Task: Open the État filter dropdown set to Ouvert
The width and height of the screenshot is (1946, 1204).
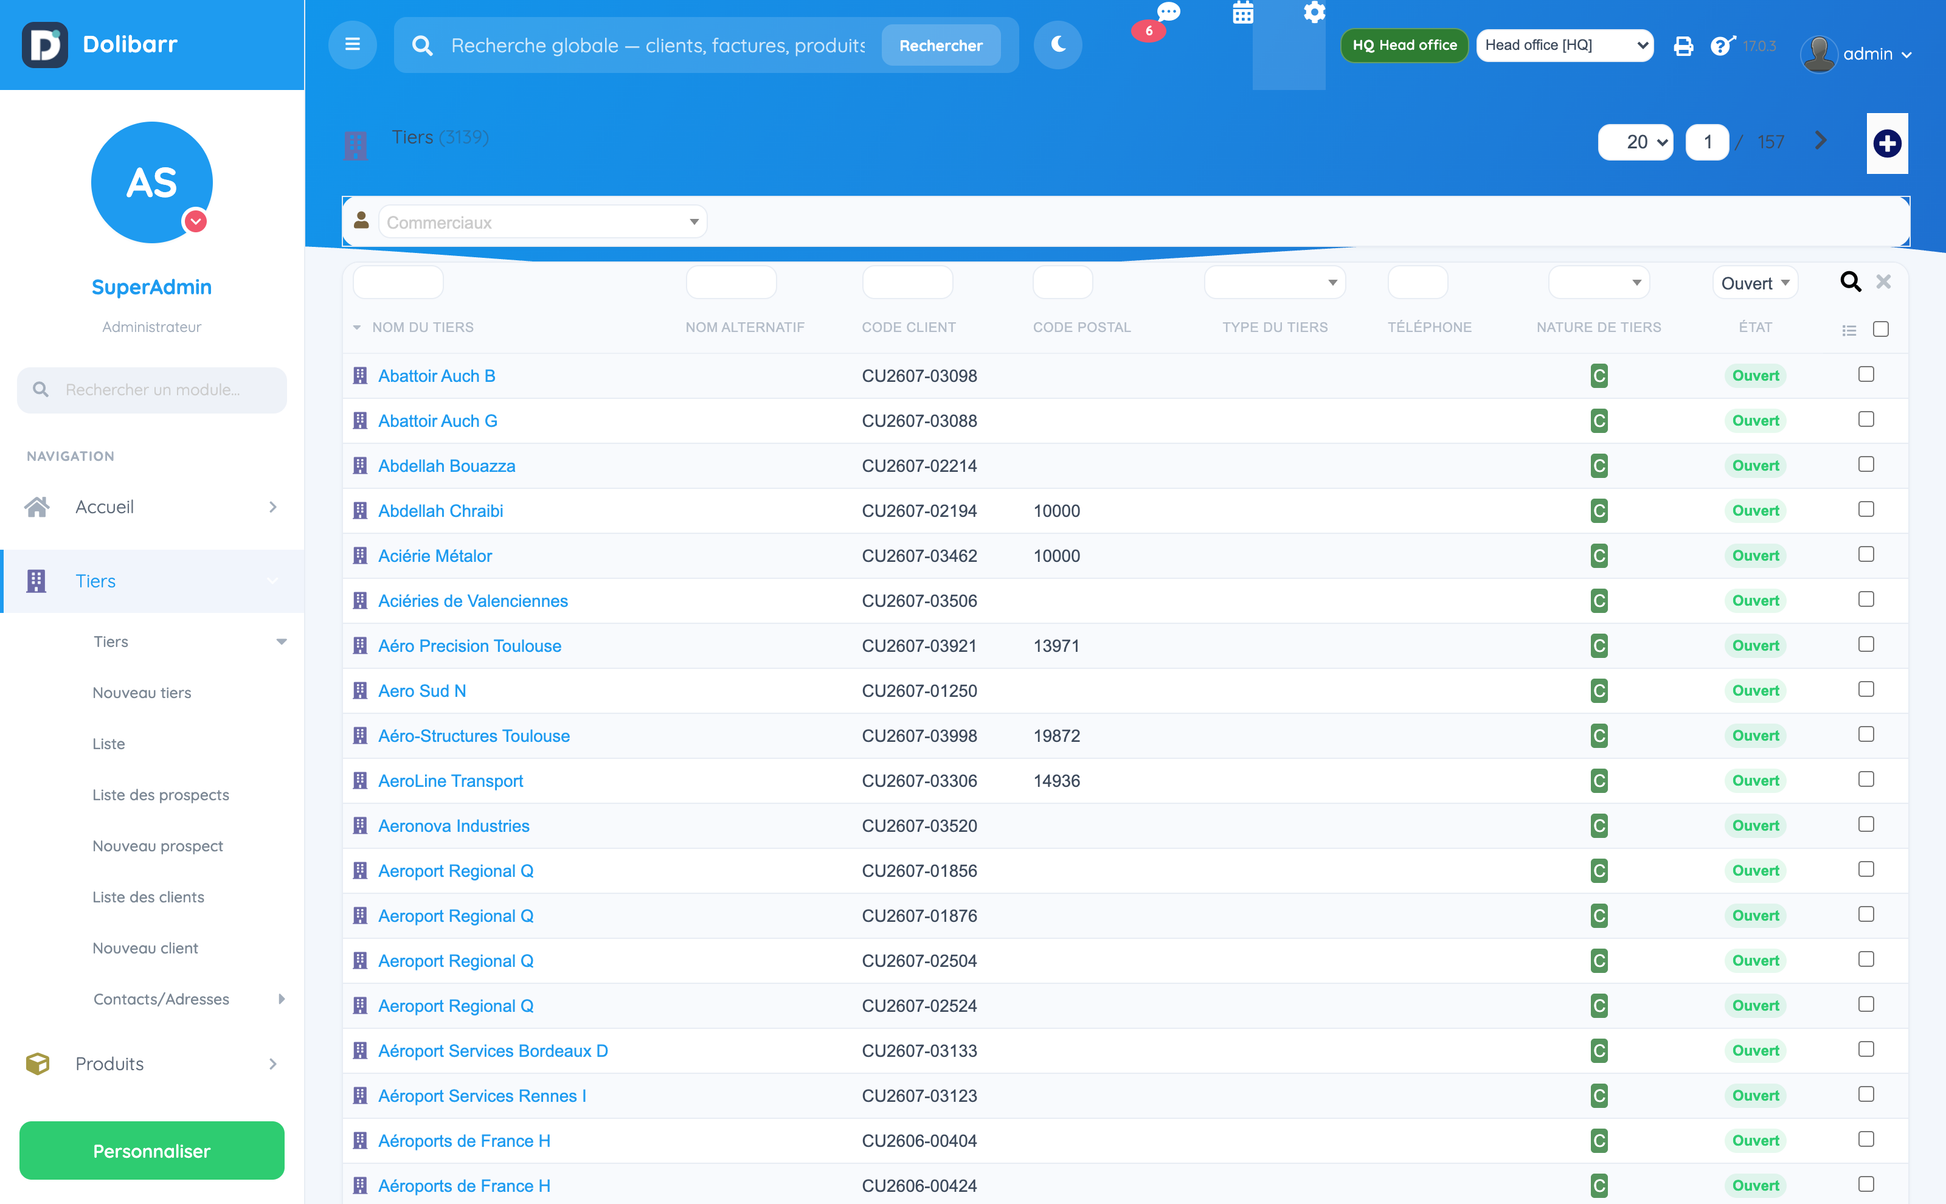Action: click(x=1755, y=283)
